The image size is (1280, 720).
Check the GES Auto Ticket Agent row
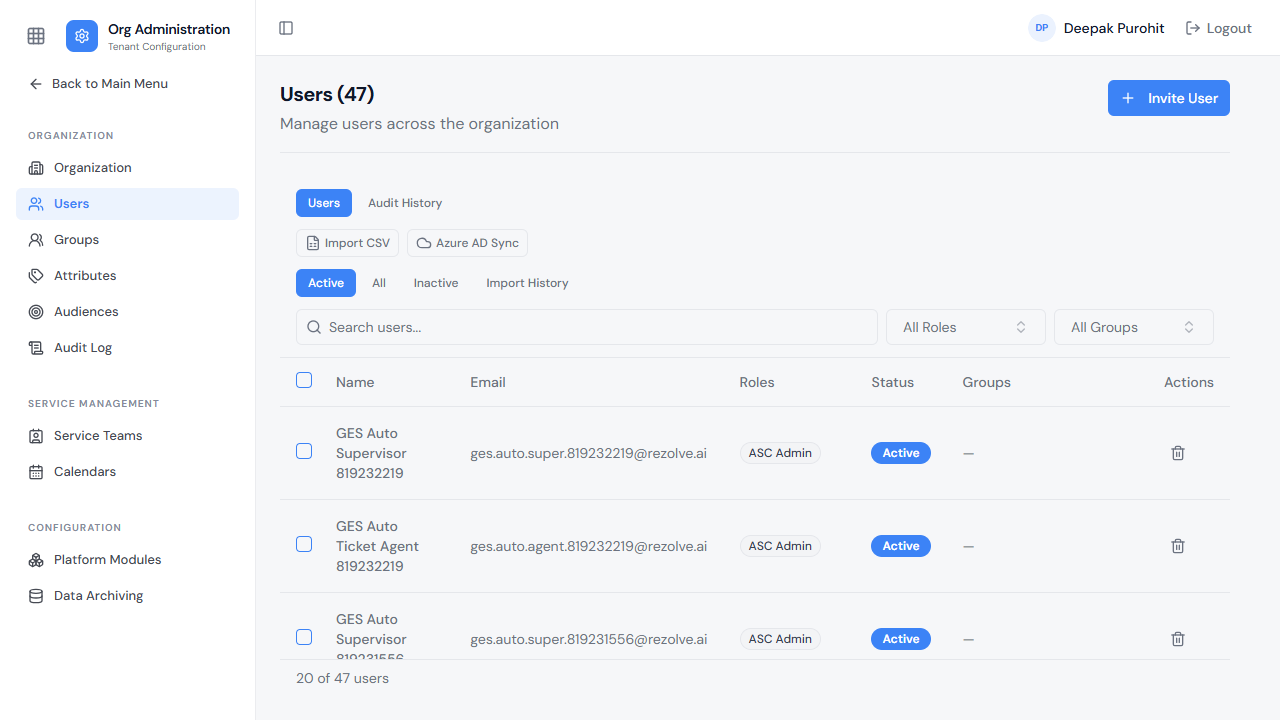point(304,544)
